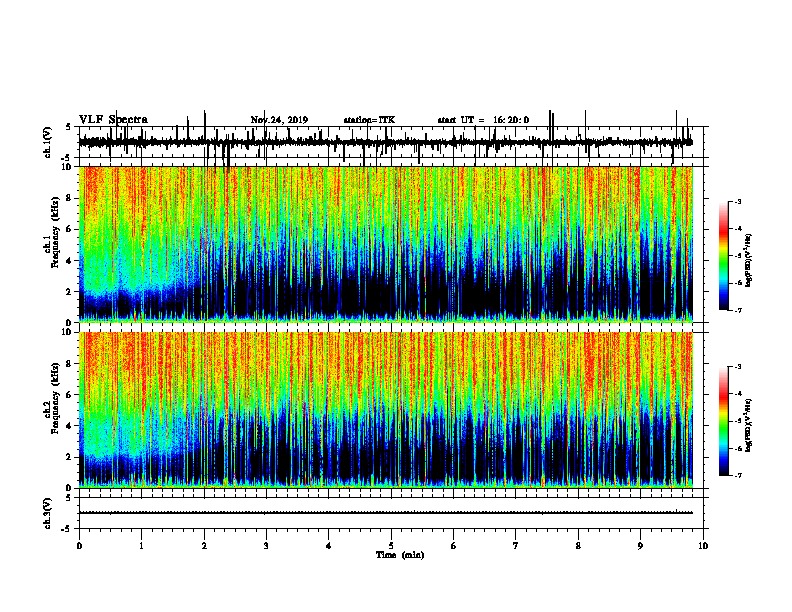
Task: Click time axis tick label "2"
Action: point(204,546)
